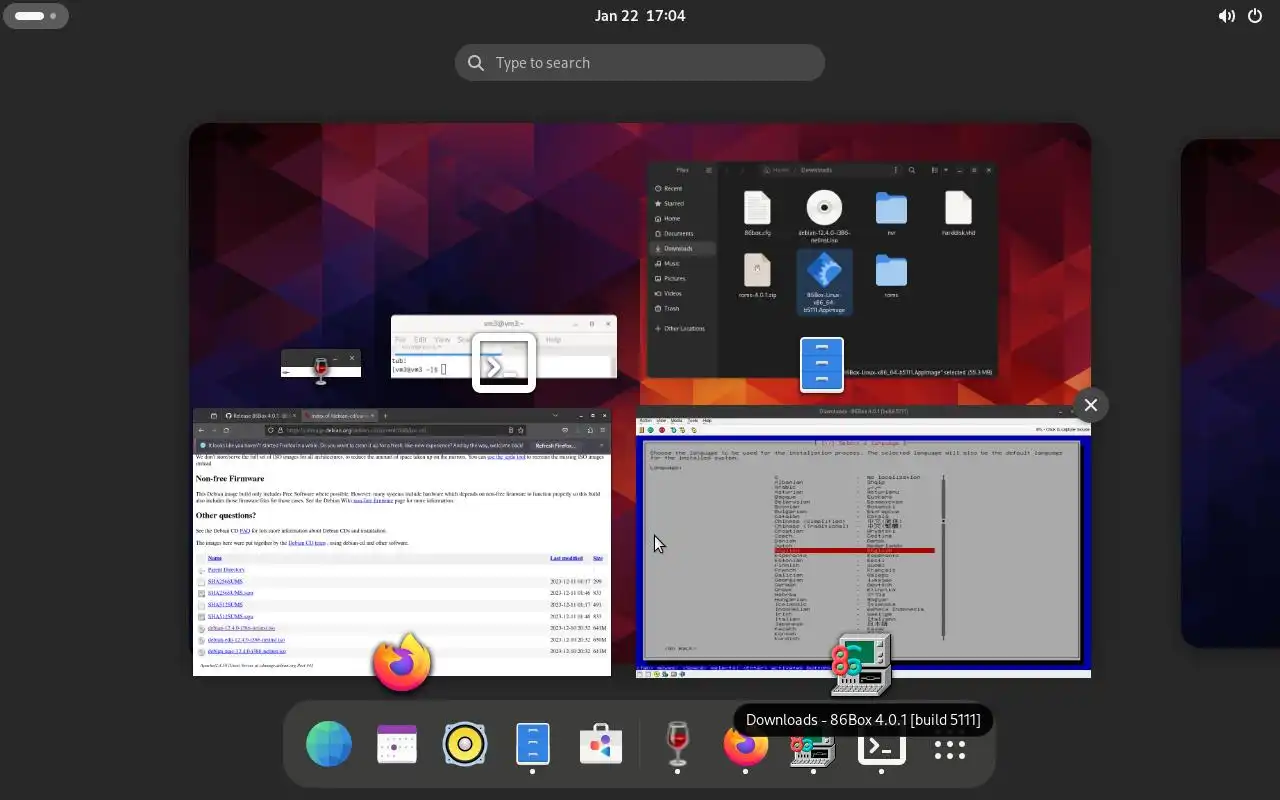Screen dimensions: 1280x800
Task: Click the terminal prompt icon on the terminal thumbnail
Action: click(x=504, y=364)
